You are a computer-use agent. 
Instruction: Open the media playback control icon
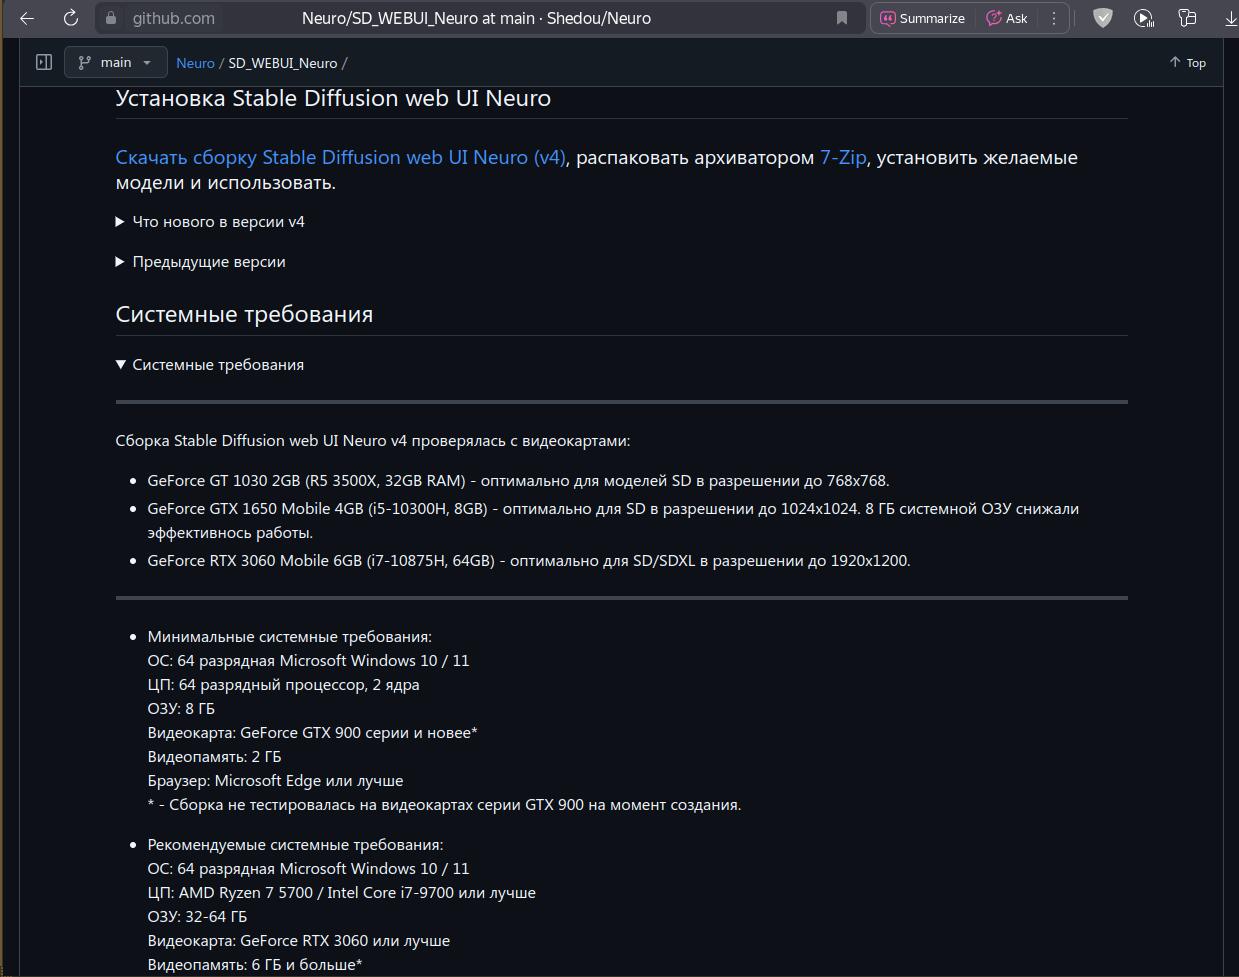1144,18
